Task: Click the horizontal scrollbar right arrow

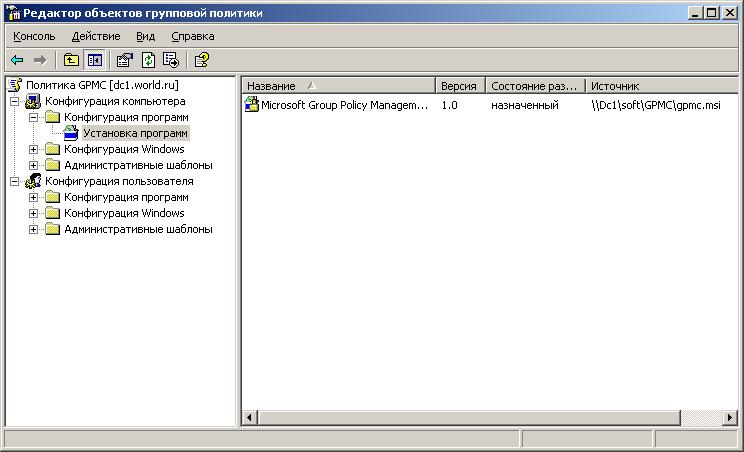Action: click(730, 418)
